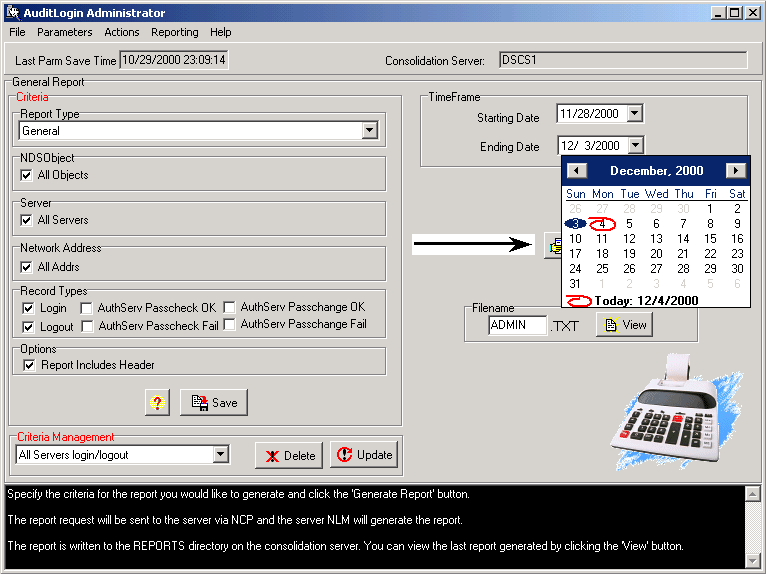Click the View report button
The image size is (766, 574).
click(x=625, y=325)
